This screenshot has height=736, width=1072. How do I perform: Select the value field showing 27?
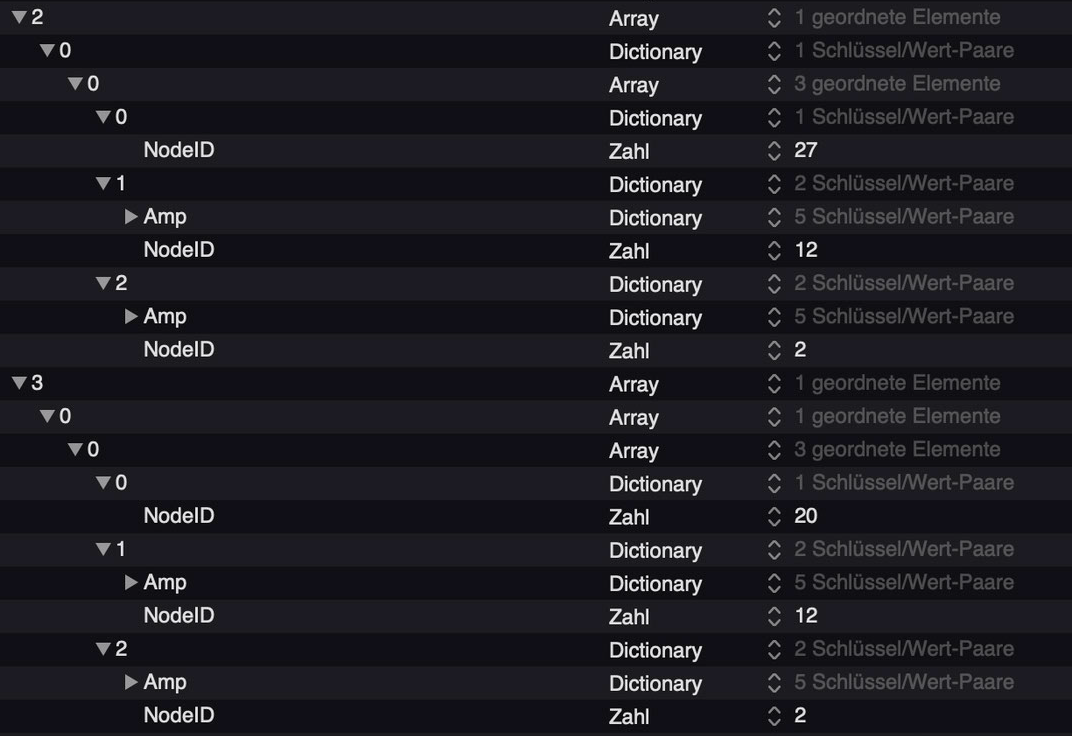point(806,150)
